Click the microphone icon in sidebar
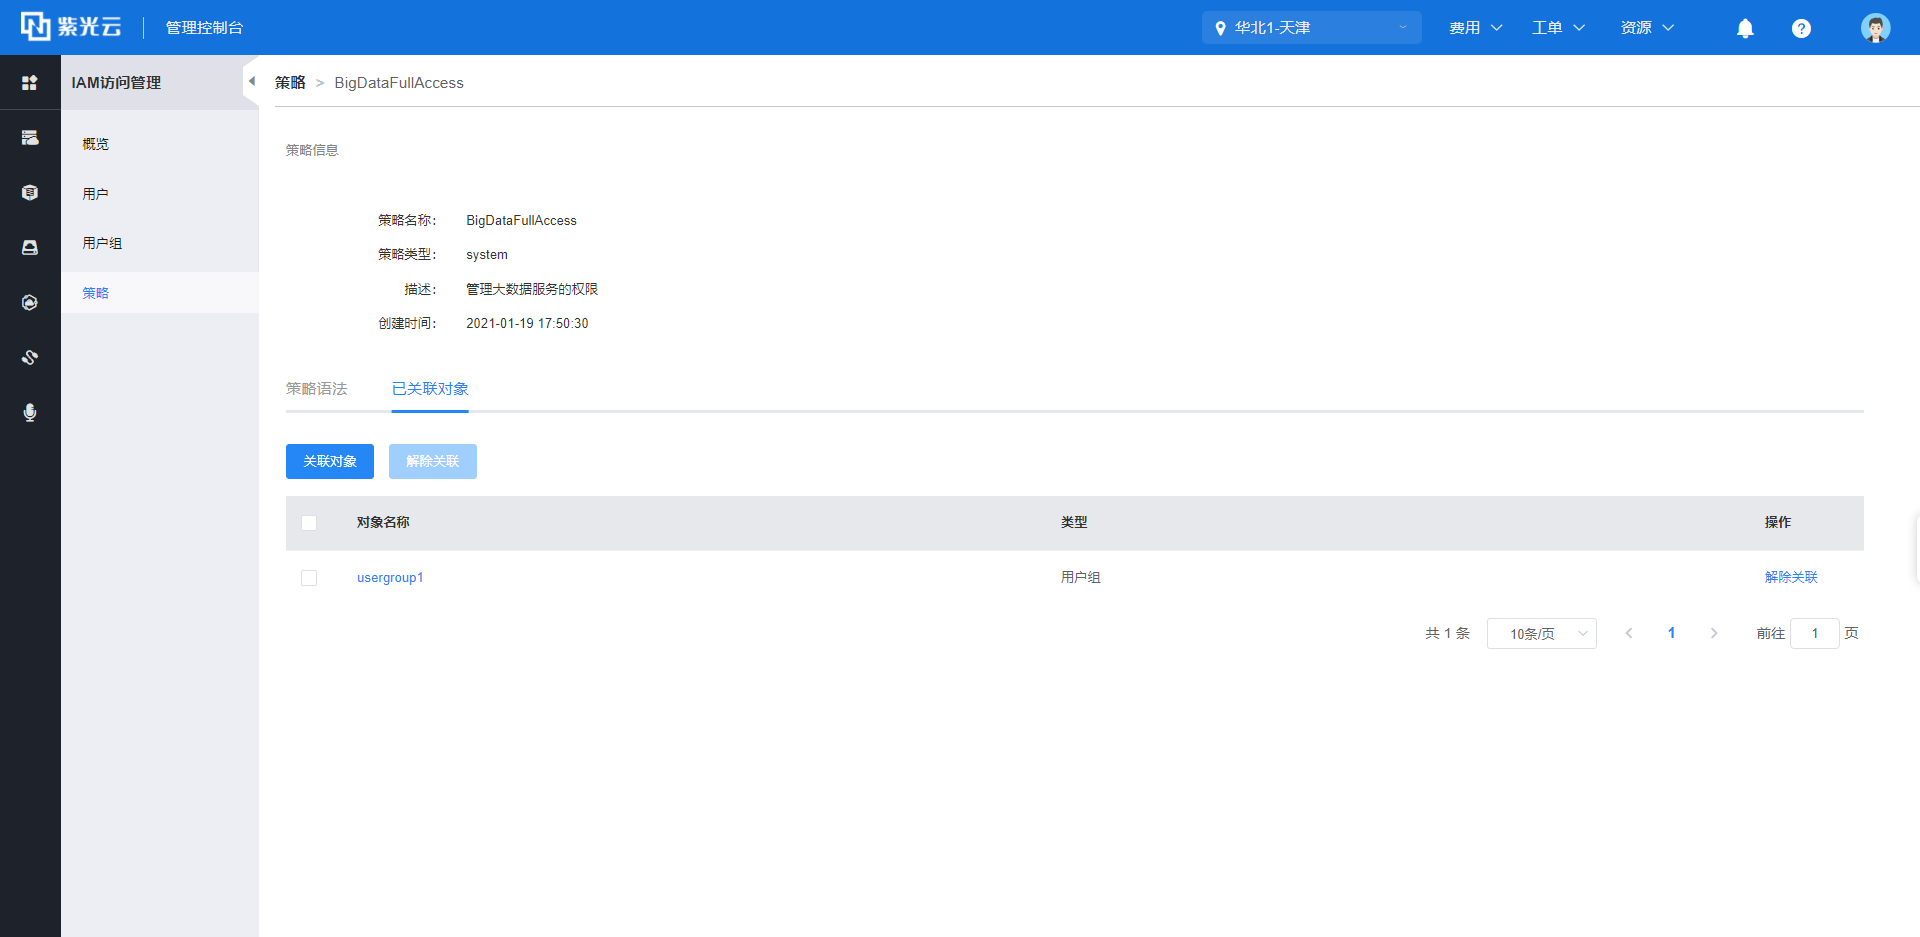Image resolution: width=1920 pixels, height=937 pixels. pyautogui.click(x=30, y=413)
